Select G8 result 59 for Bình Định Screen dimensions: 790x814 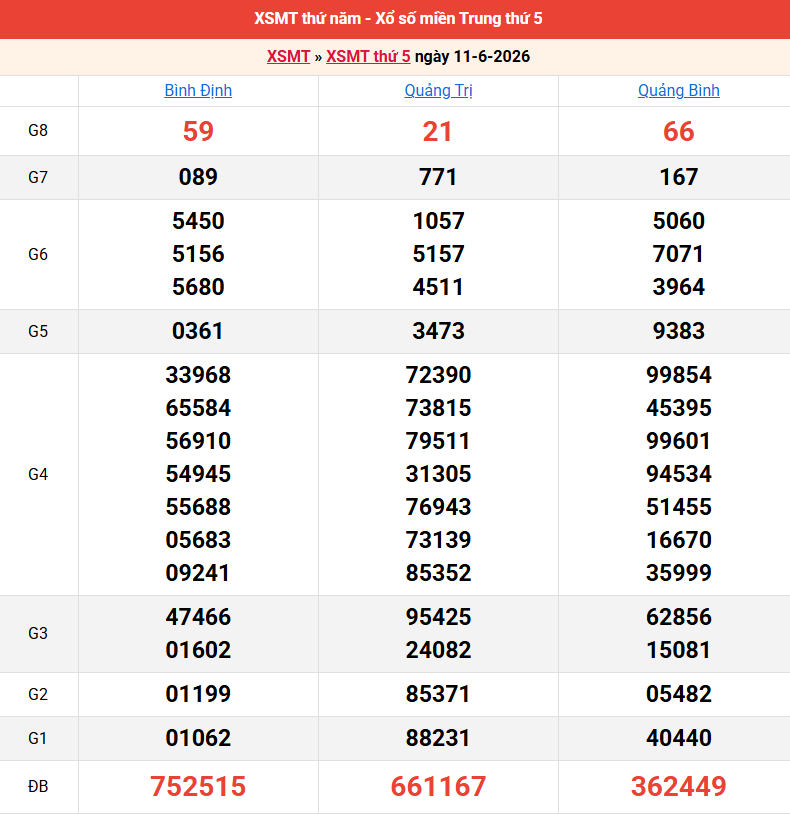(198, 131)
